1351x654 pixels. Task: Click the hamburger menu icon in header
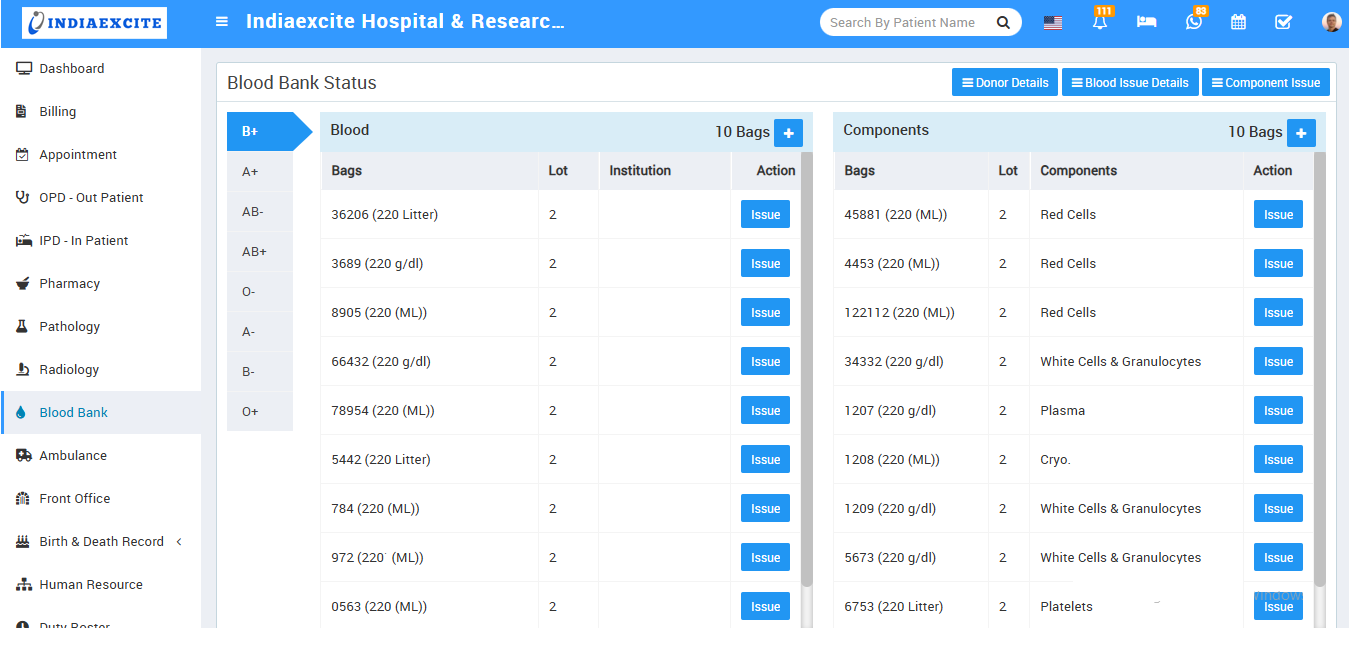(222, 22)
